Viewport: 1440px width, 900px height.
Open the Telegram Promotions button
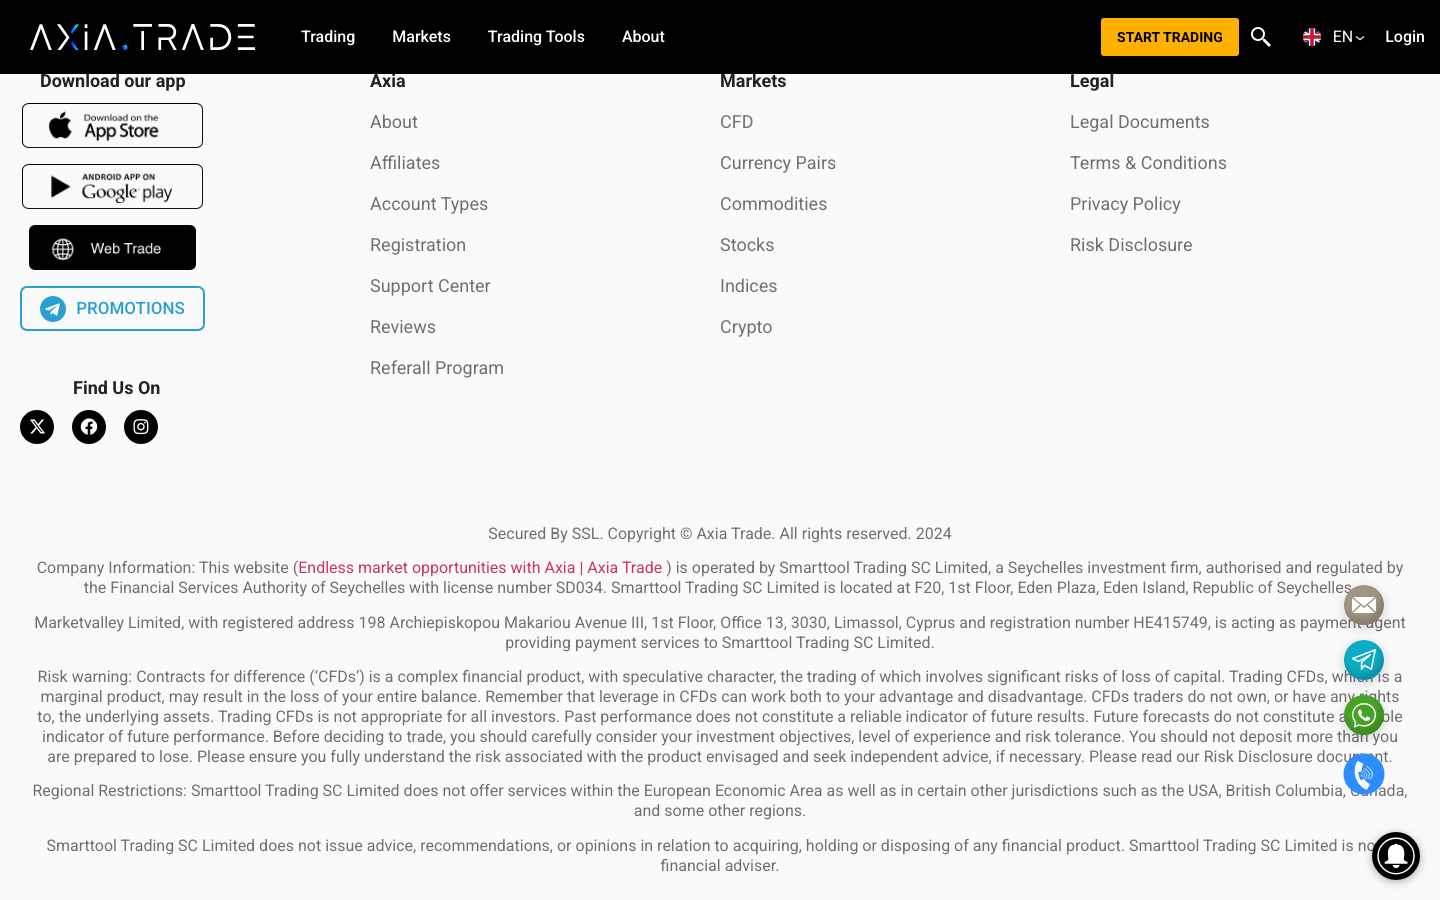[112, 309]
